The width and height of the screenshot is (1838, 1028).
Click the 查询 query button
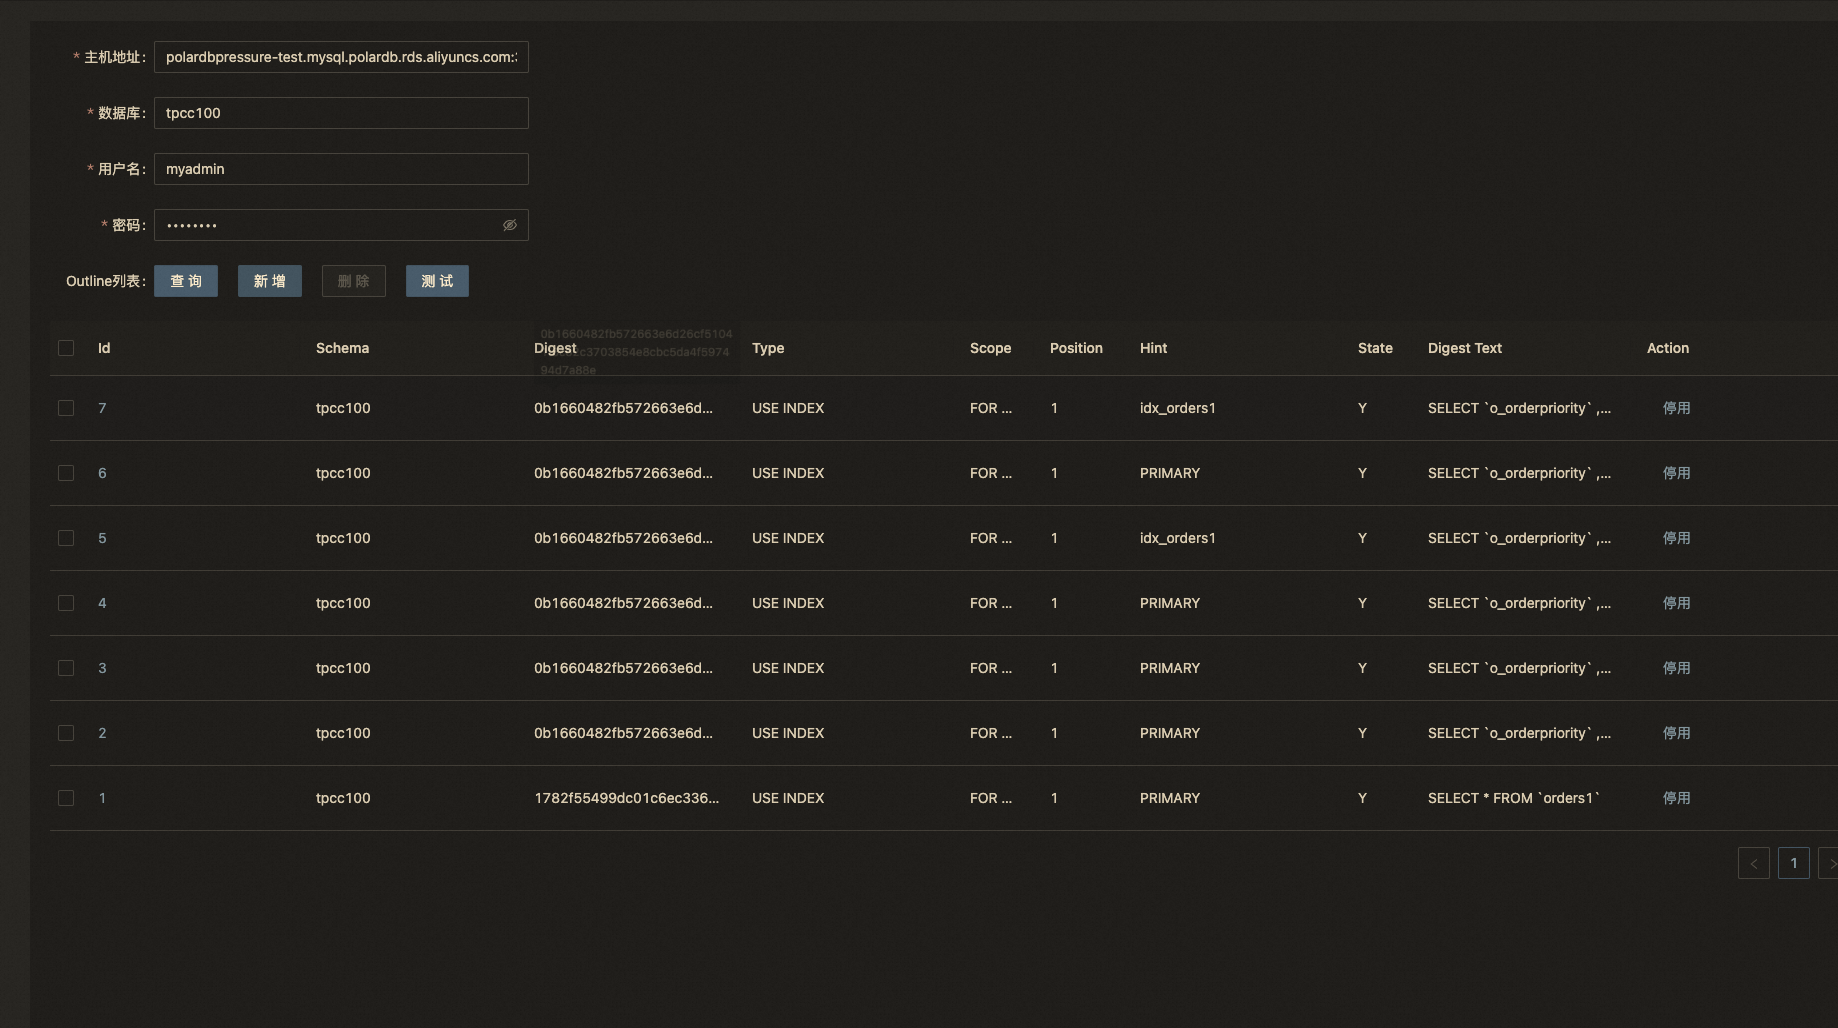[x=186, y=281]
